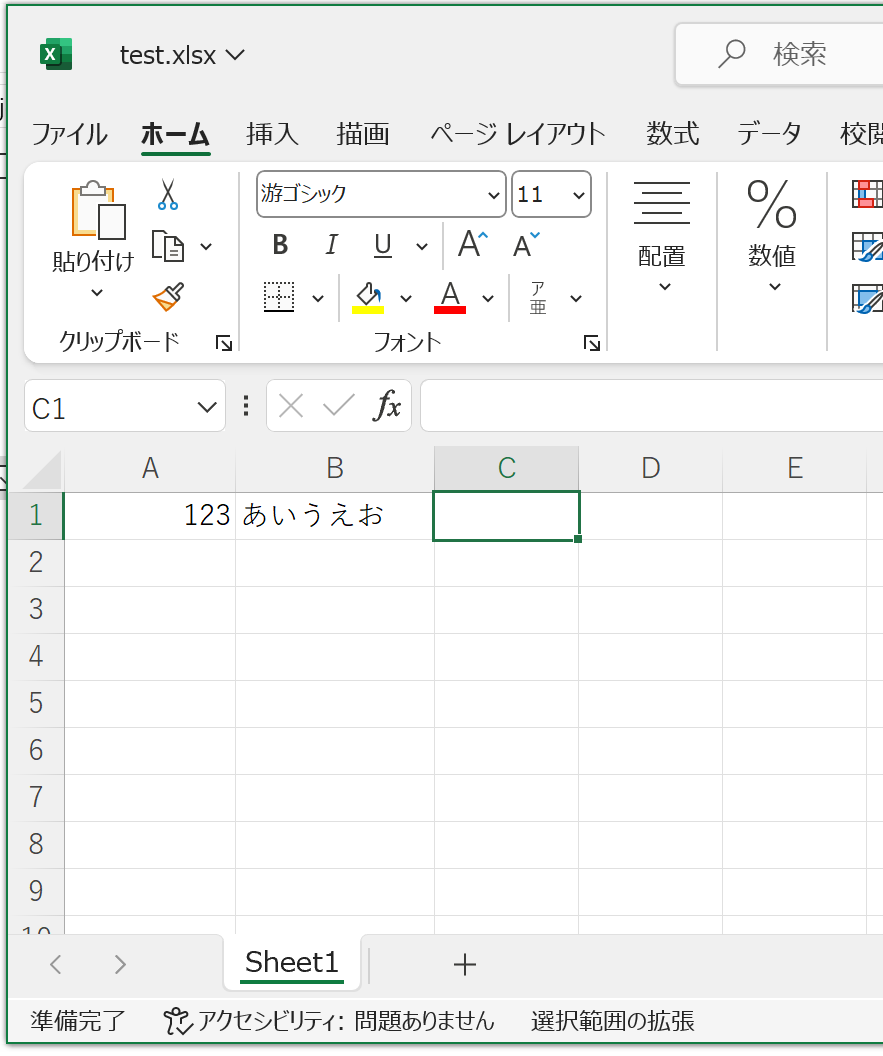Switch to the 数式 tab

[x=673, y=134]
